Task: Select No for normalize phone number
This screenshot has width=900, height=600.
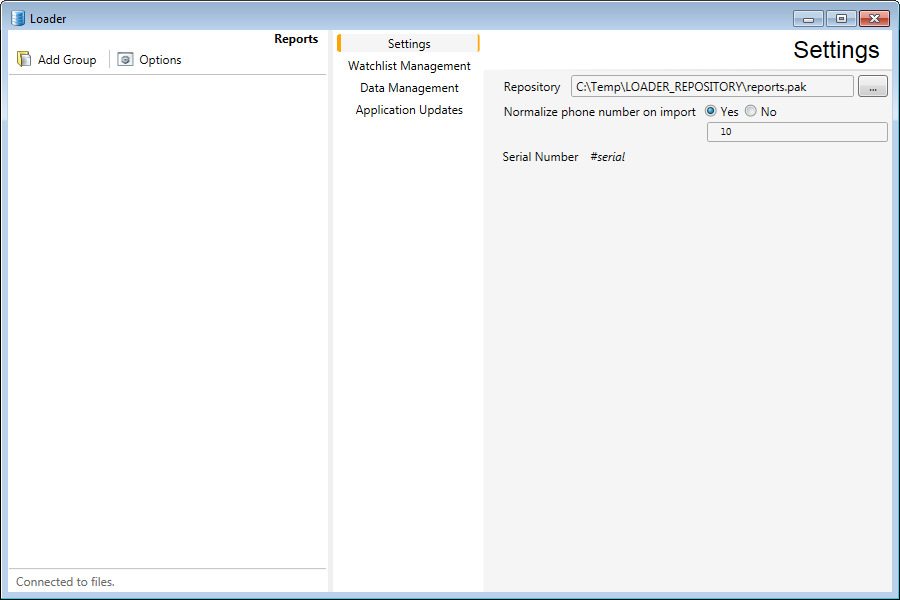Action: pyautogui.click(x=751, y=111)
